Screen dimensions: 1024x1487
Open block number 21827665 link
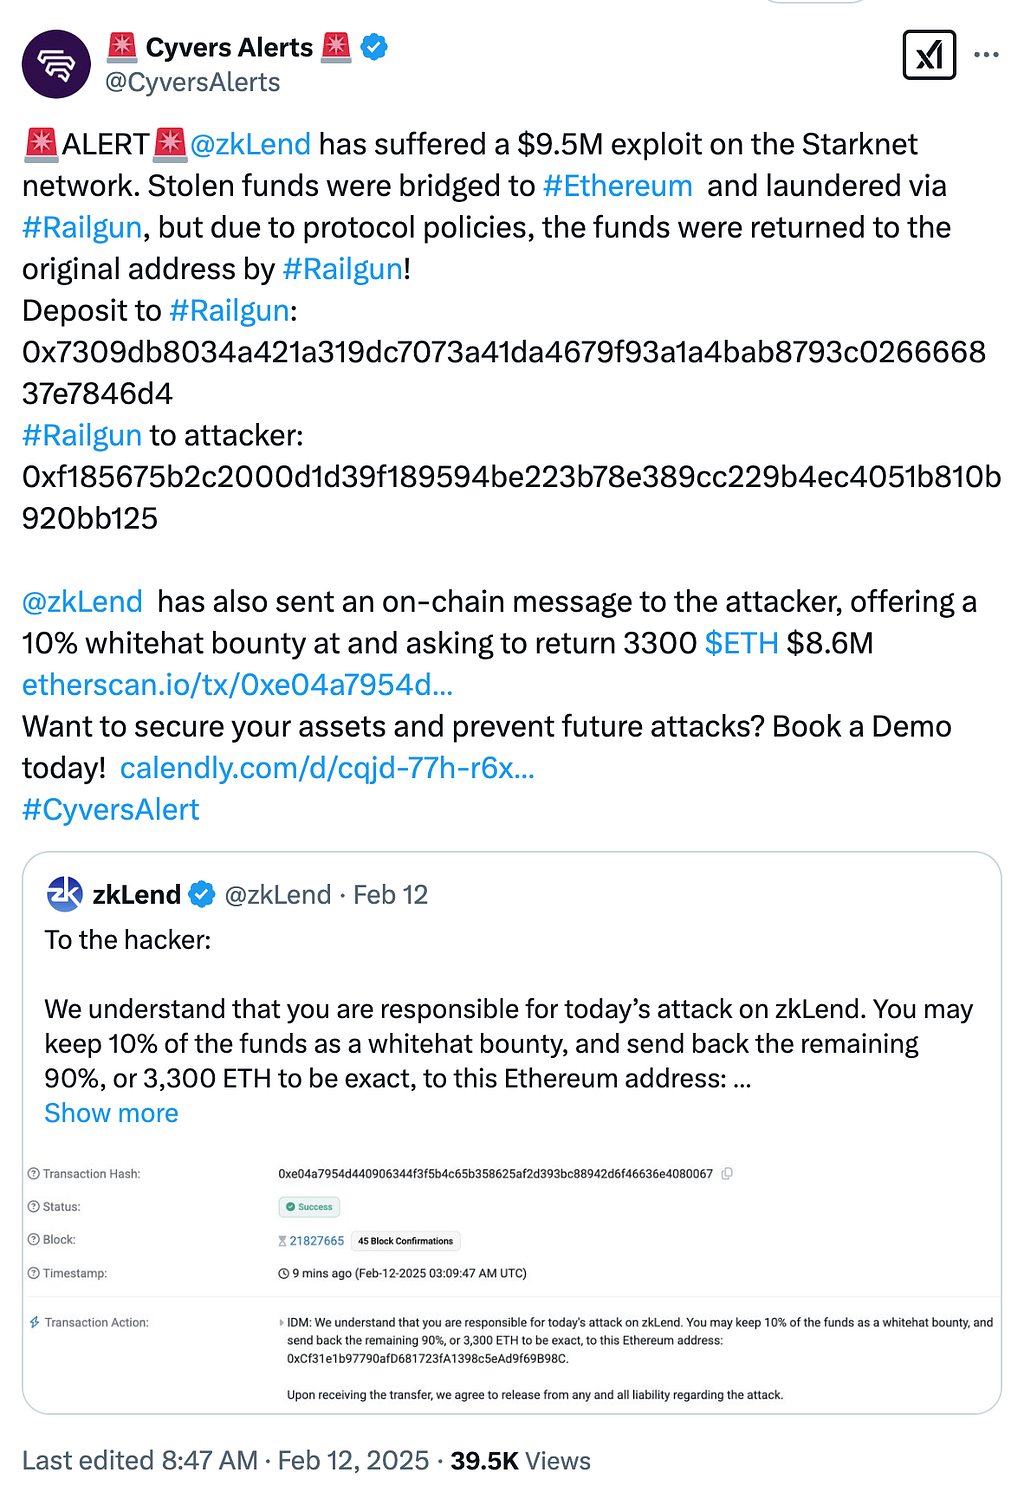(x=316, y=1241)
